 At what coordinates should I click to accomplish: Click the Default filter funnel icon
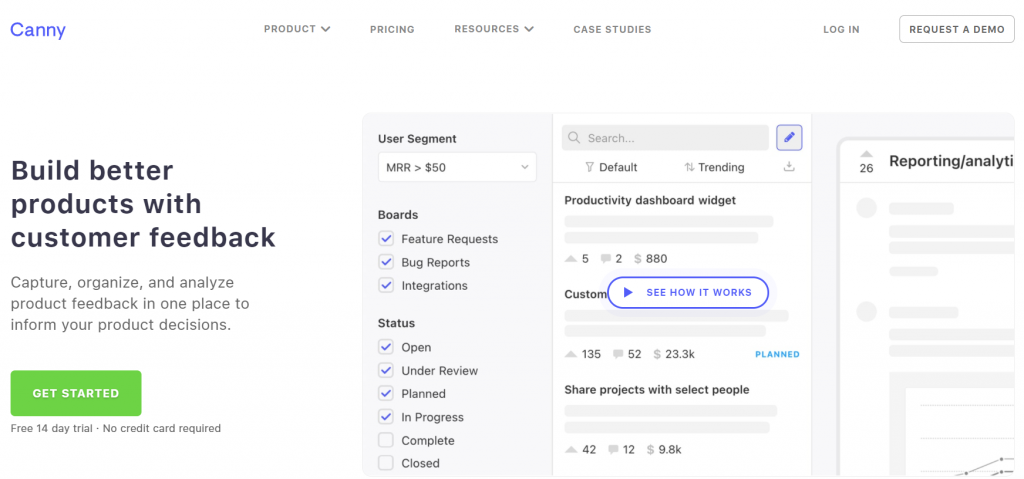tap(590, 167)
